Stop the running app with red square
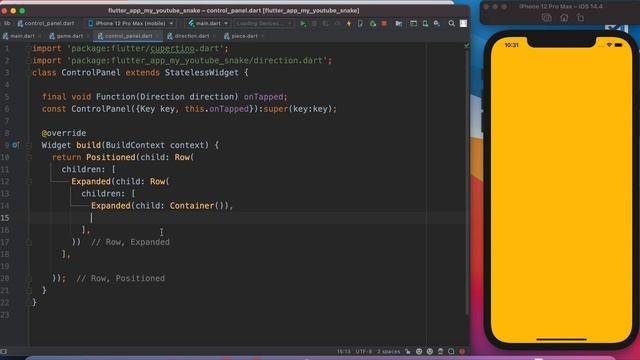Screen dimensions: 640x360 click(384, 24)
